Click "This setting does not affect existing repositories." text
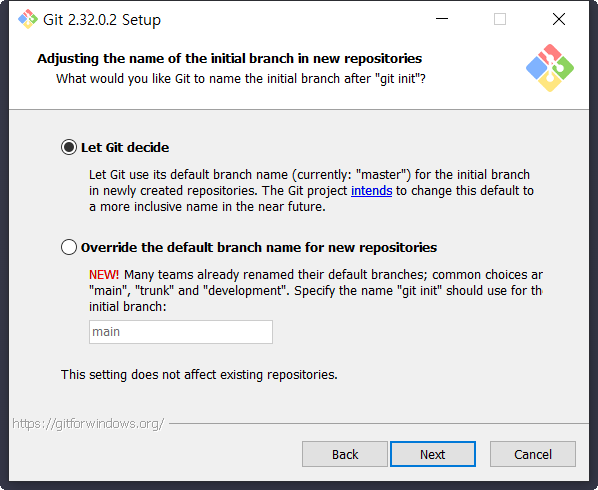598x490 pixels. (x=199, y=374)
